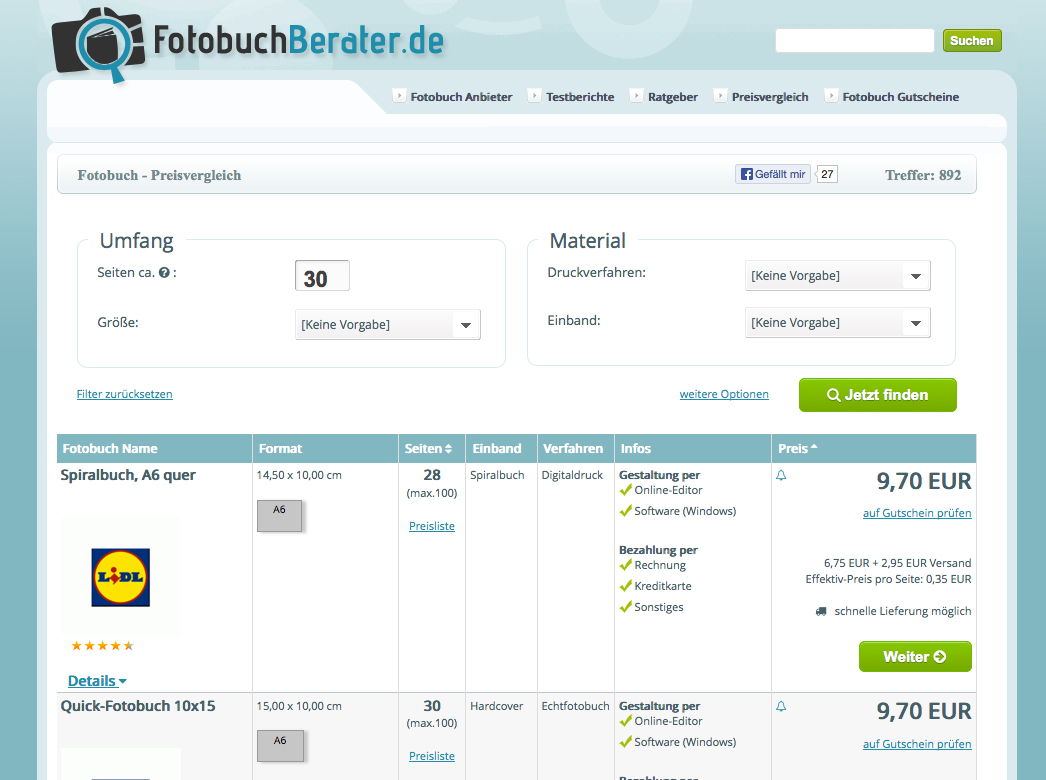Click the Quick-Fotobuch 10x15 title
Viewport: 1046px width, 780px height.
[138, 706]
